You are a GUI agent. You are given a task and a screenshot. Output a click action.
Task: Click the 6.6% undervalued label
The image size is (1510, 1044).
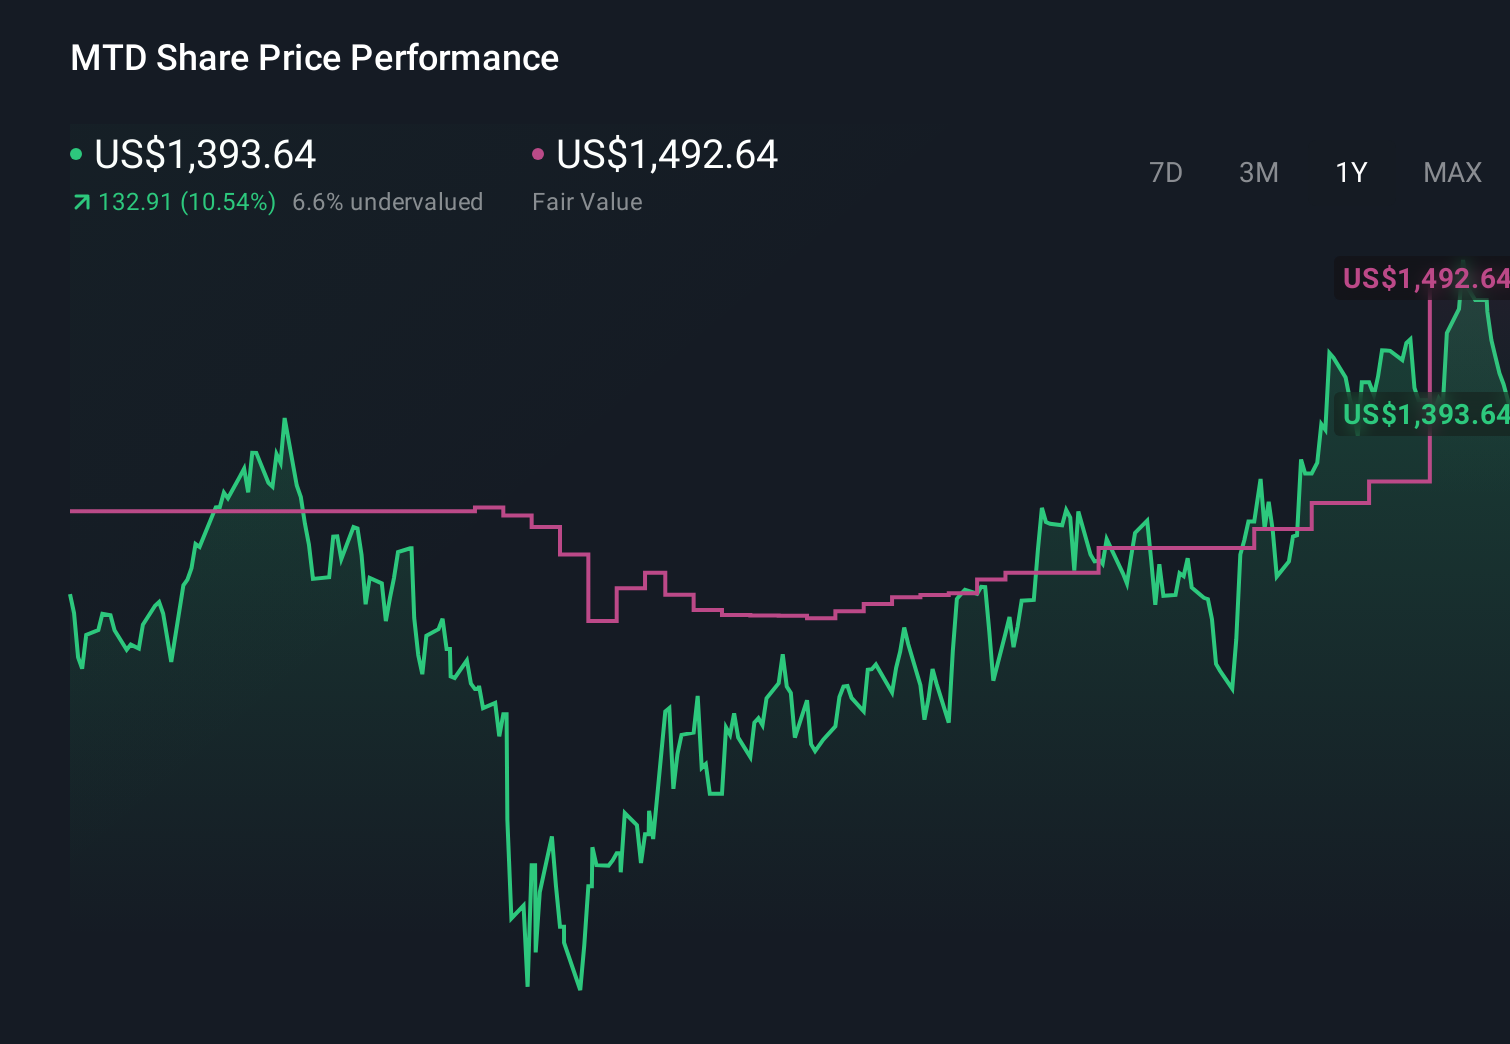(x=387, y=201)
